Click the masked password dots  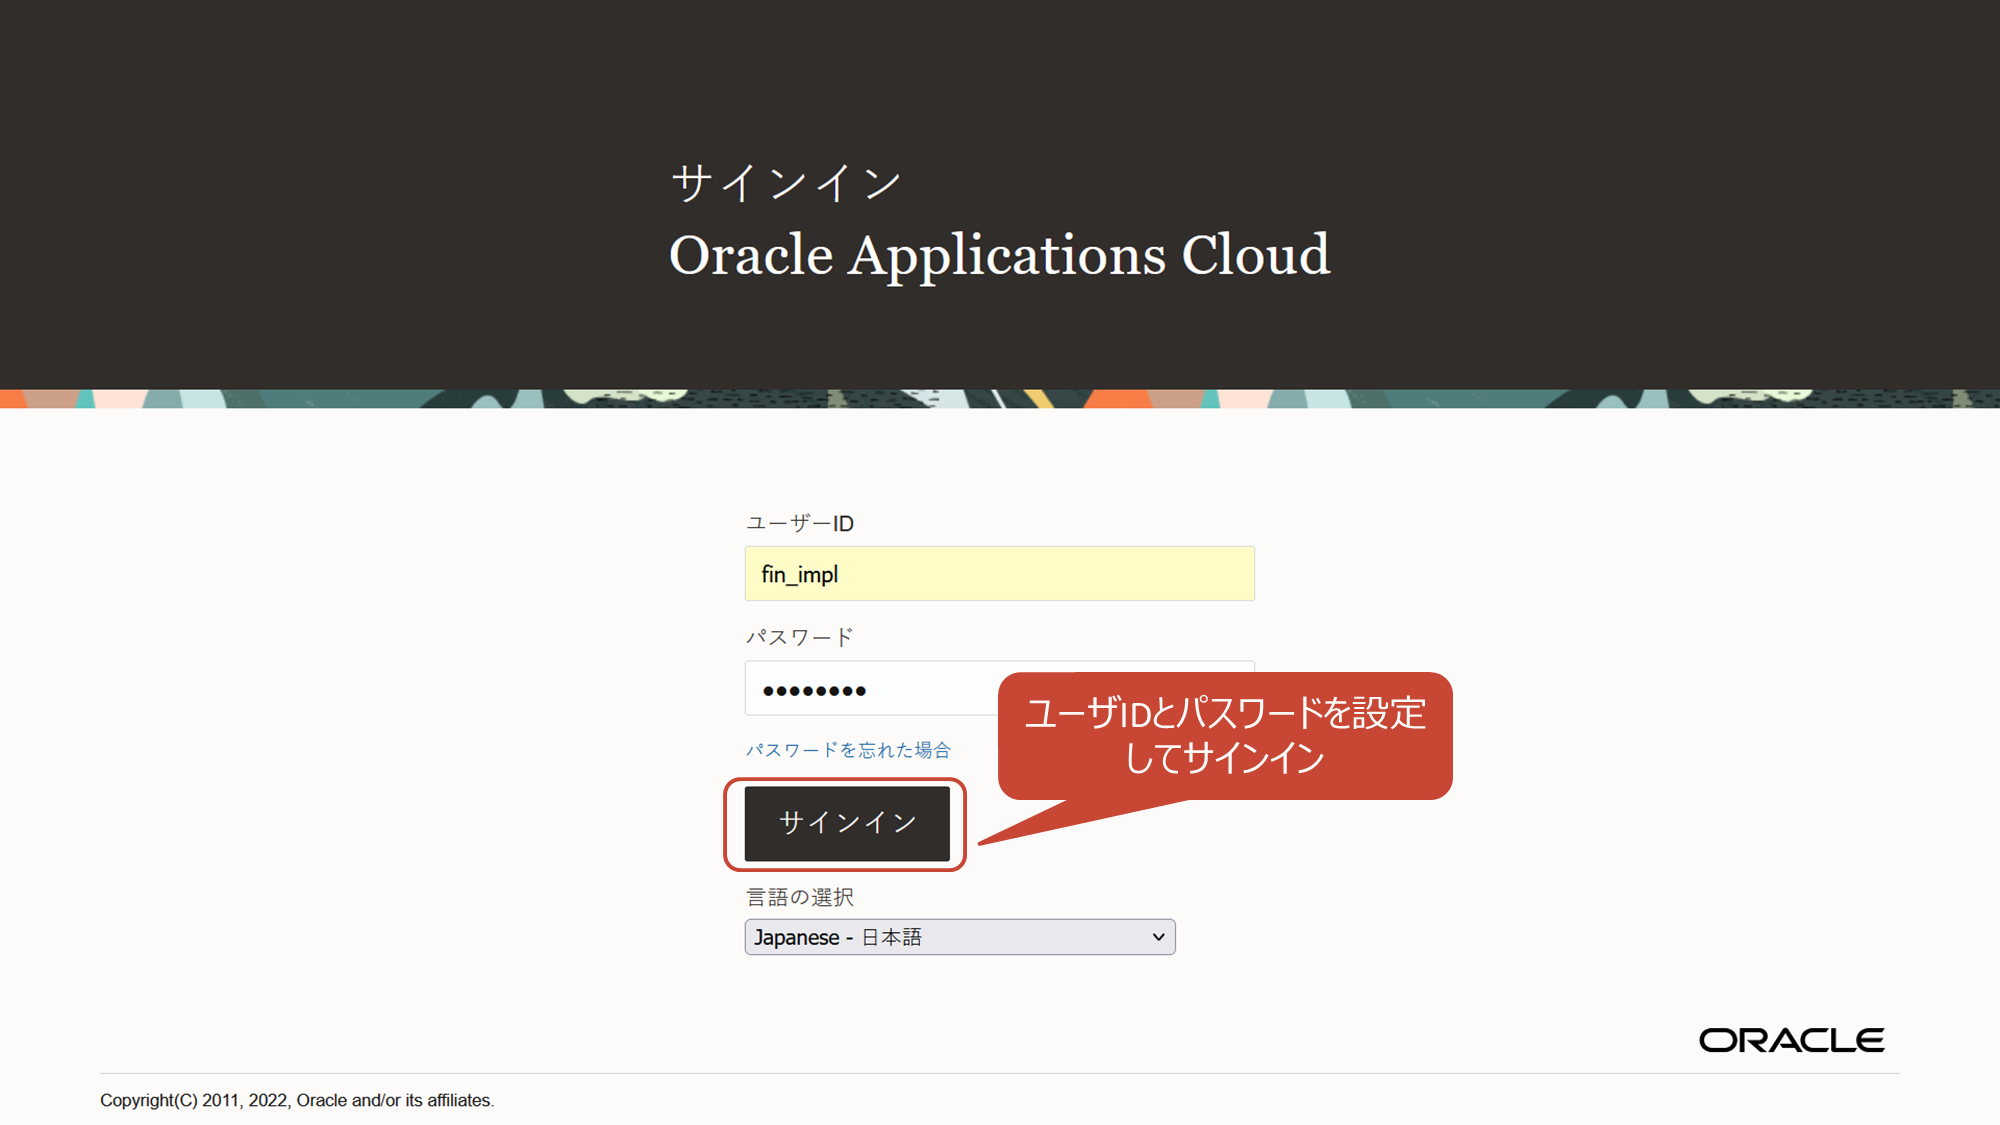[x=814, y=690]
